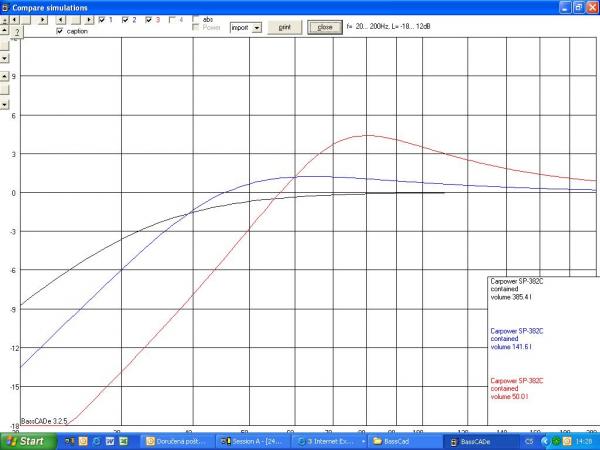Toggle the caption checkbox

point(60,32)
